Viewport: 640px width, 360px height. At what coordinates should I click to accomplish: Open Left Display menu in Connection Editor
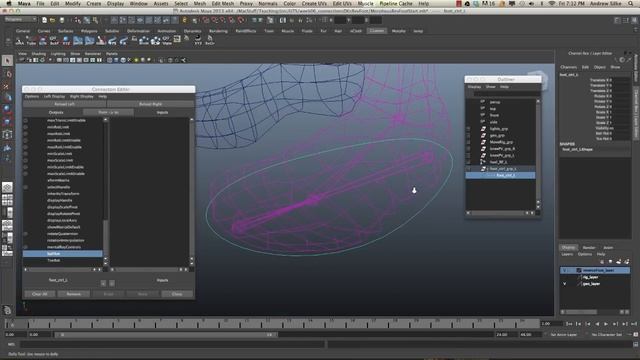54,97
